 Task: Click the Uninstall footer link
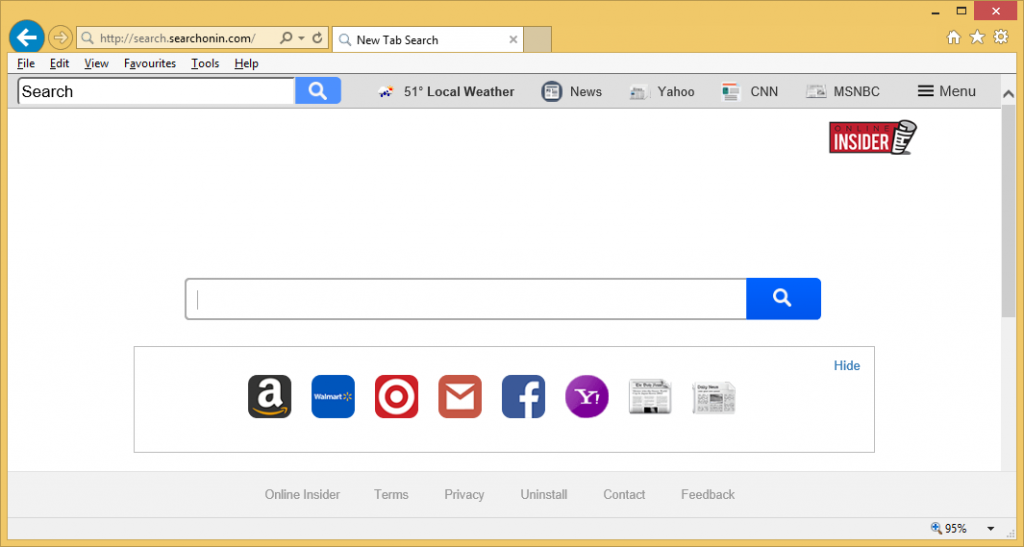544,494
